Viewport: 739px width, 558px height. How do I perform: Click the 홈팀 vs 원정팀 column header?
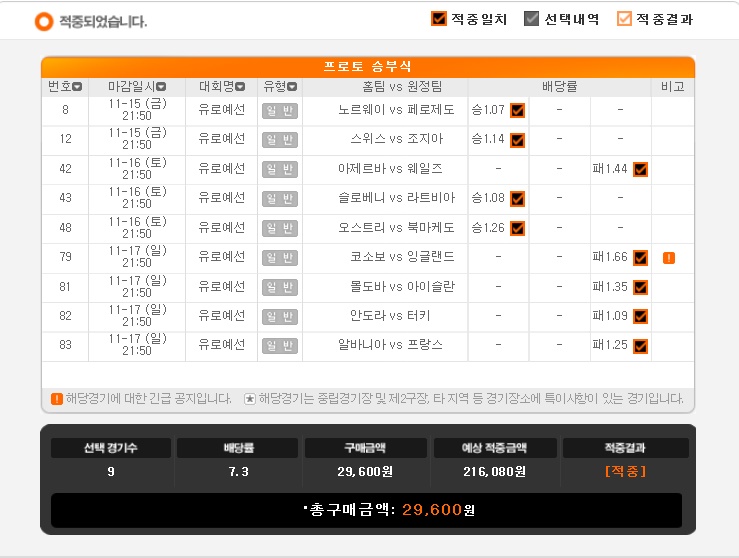pos(402,86)
